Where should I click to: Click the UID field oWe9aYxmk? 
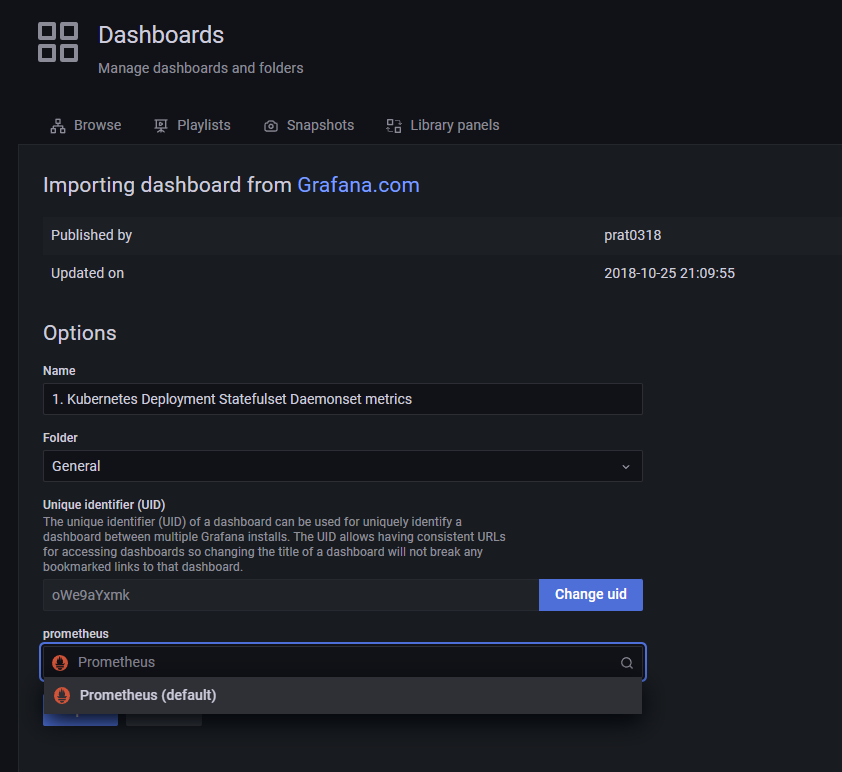[291, 595]
